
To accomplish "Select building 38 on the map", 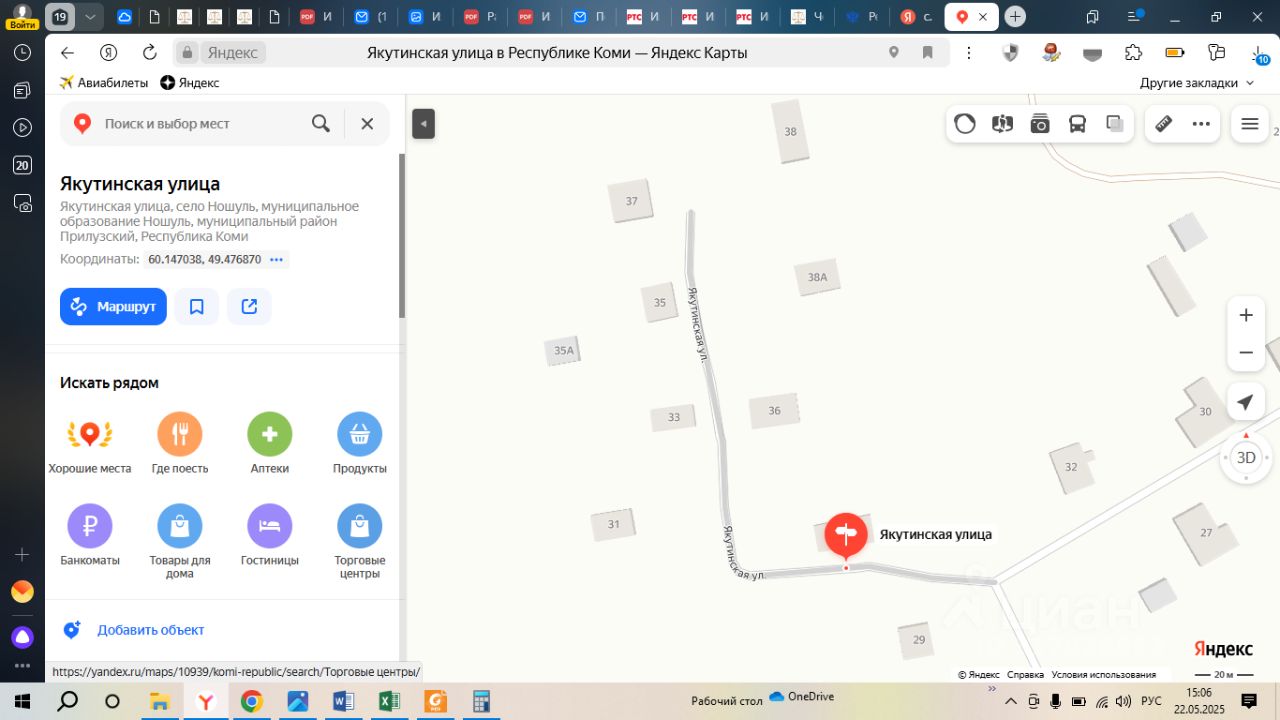I will pyautogui.click(x=791, y=132).
